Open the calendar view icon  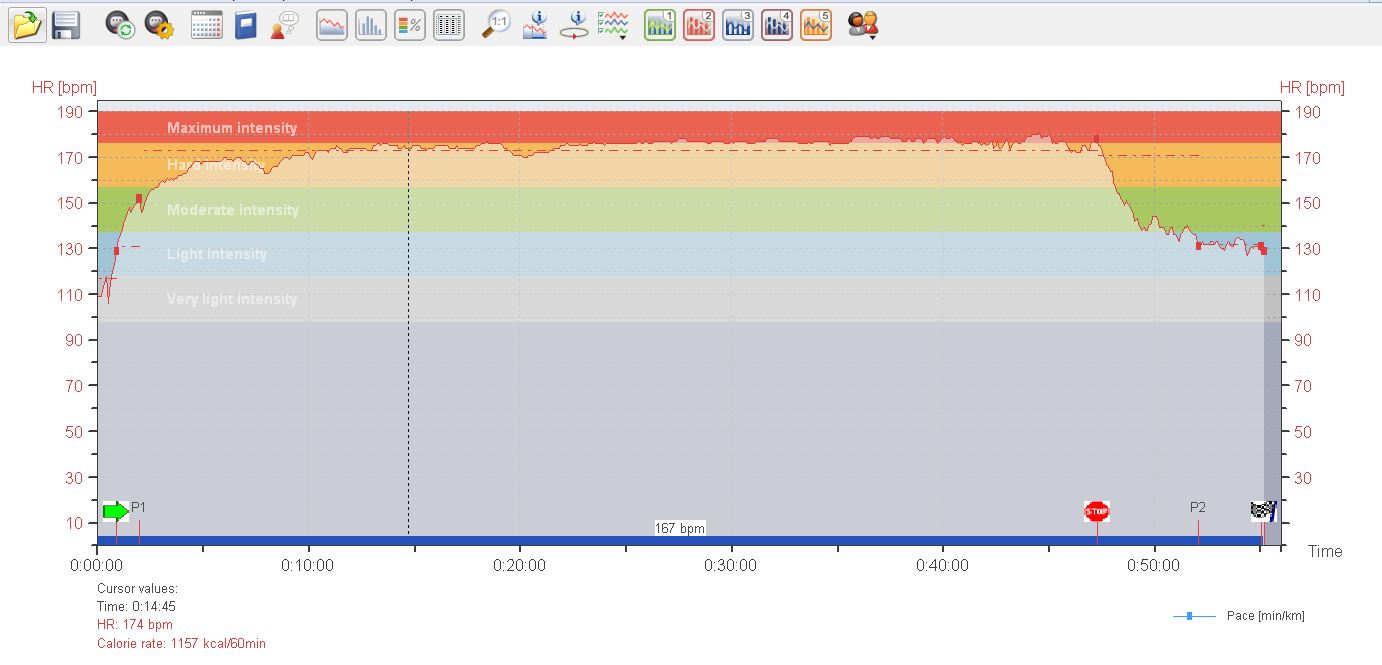tap(207, 25)
